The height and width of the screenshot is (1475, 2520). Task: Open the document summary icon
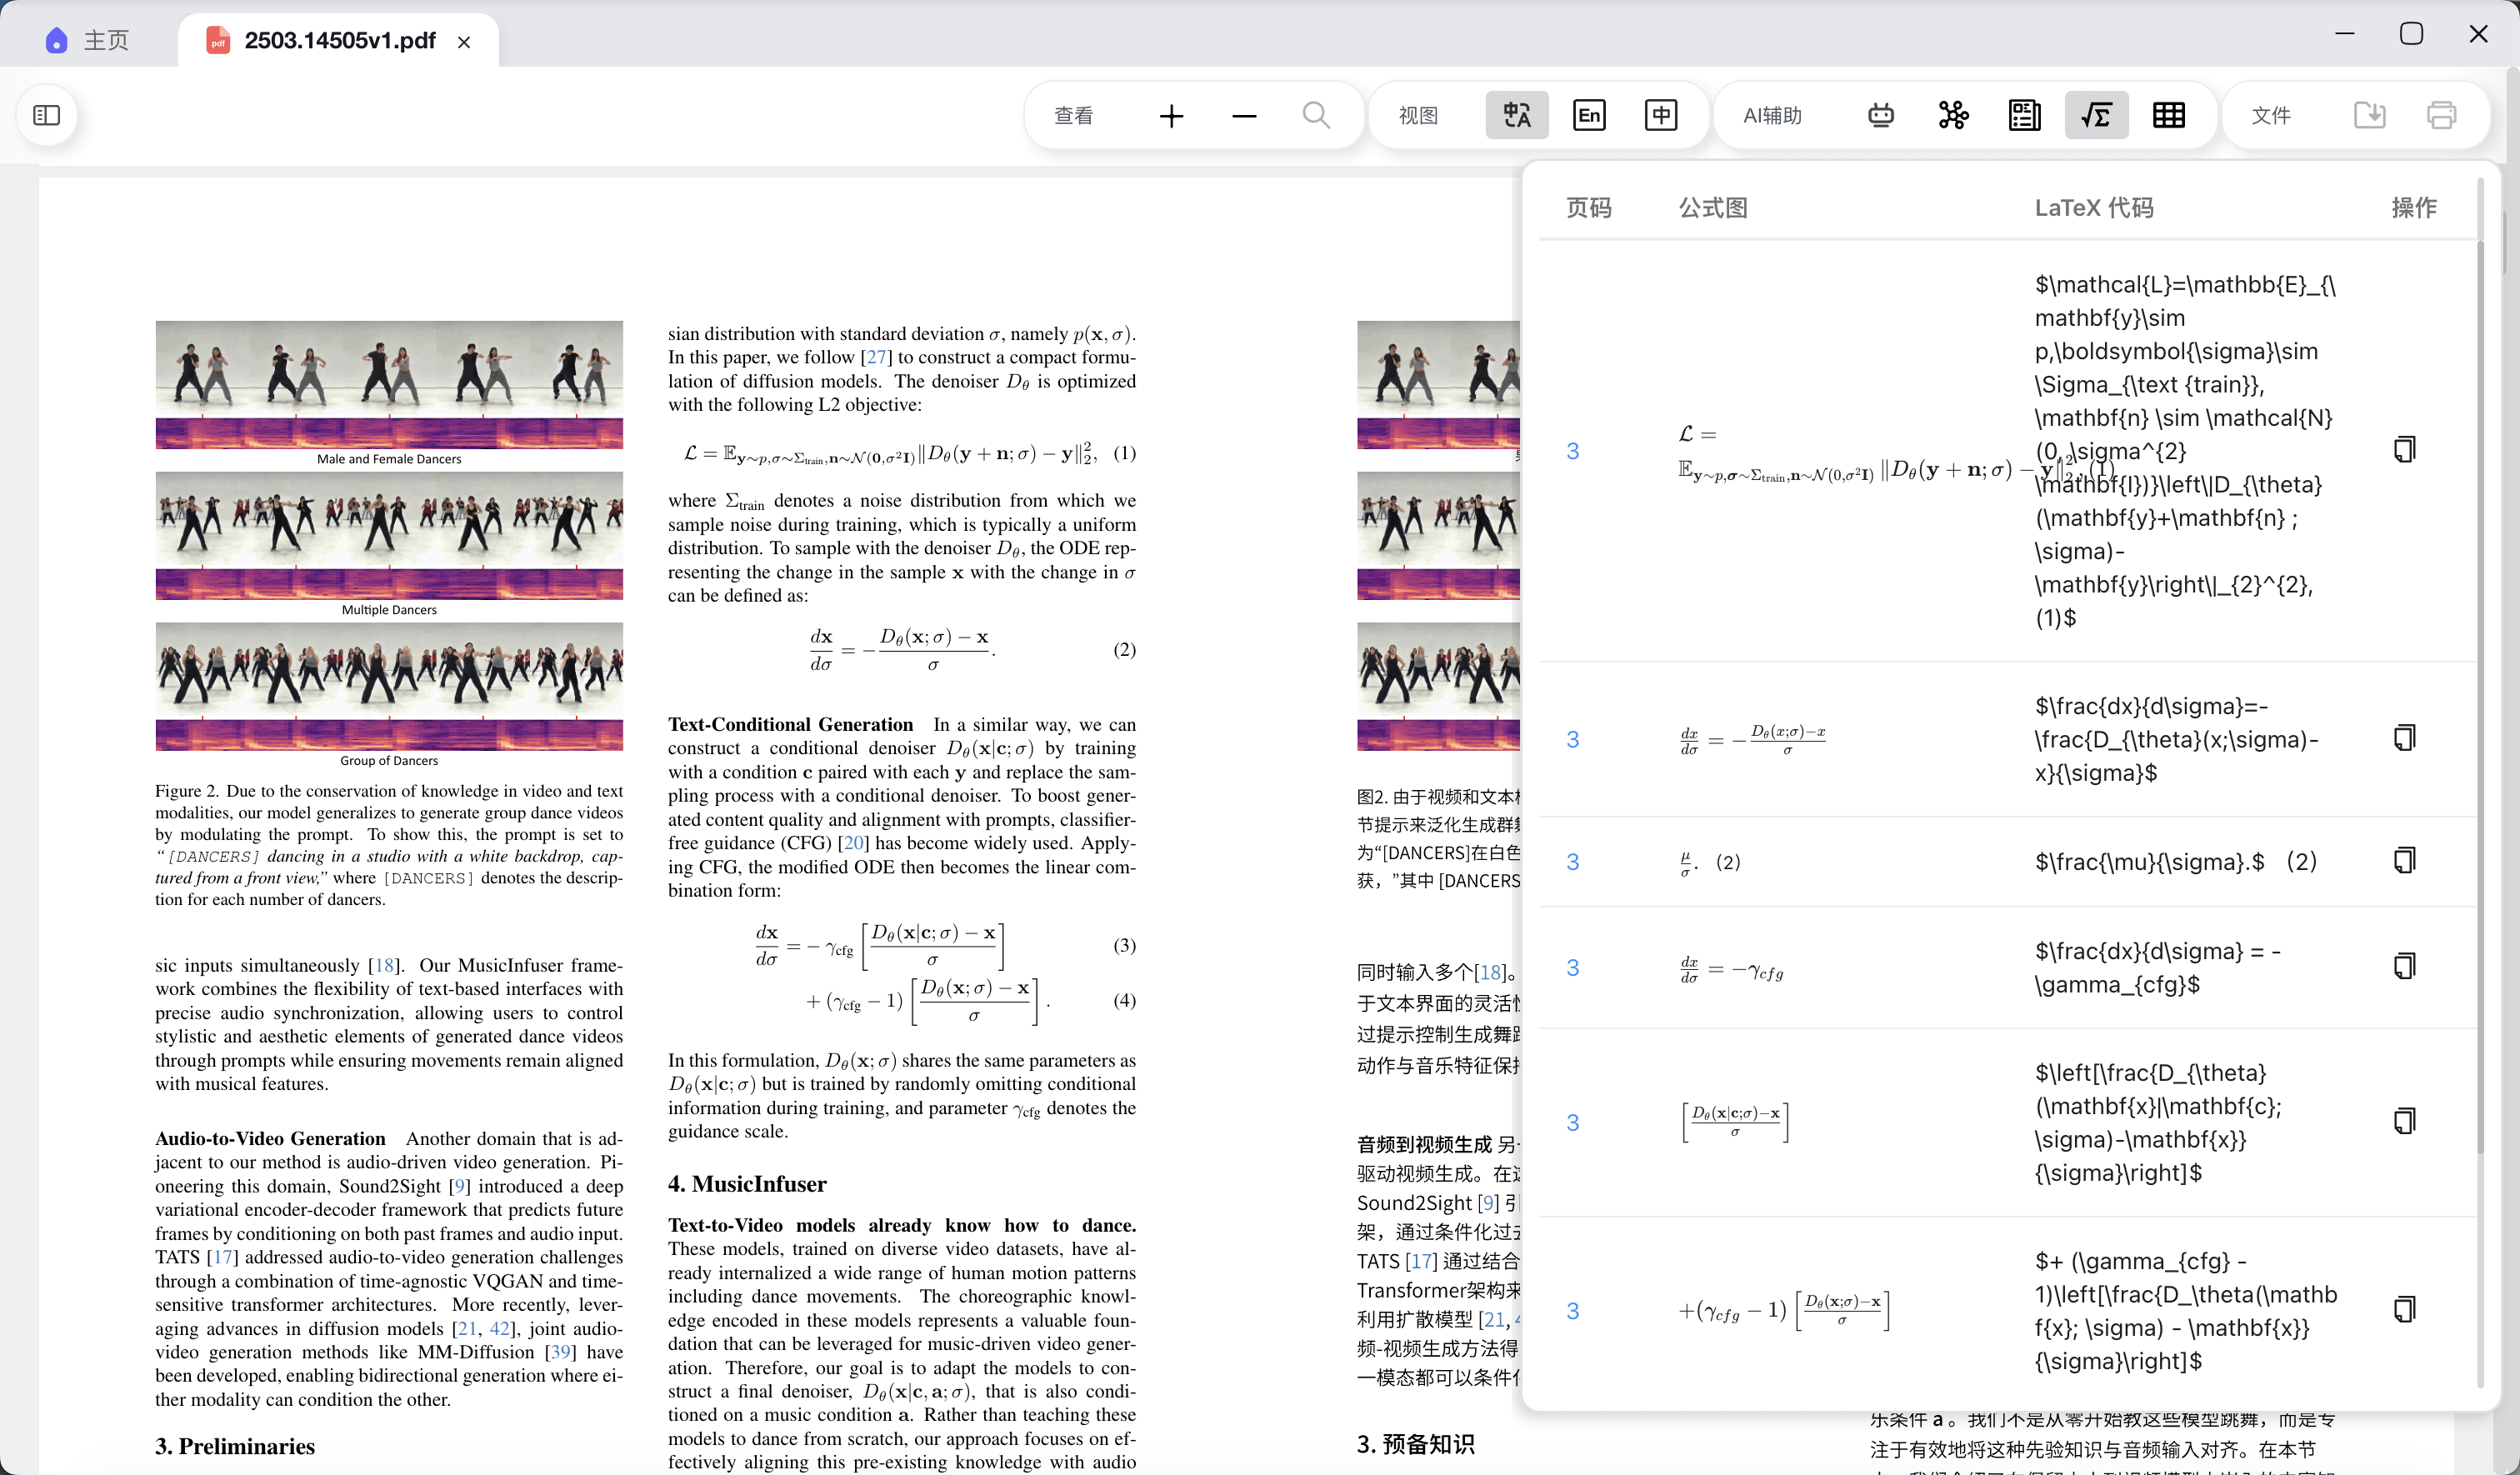pyautogui.click(x=2024, y=116)
